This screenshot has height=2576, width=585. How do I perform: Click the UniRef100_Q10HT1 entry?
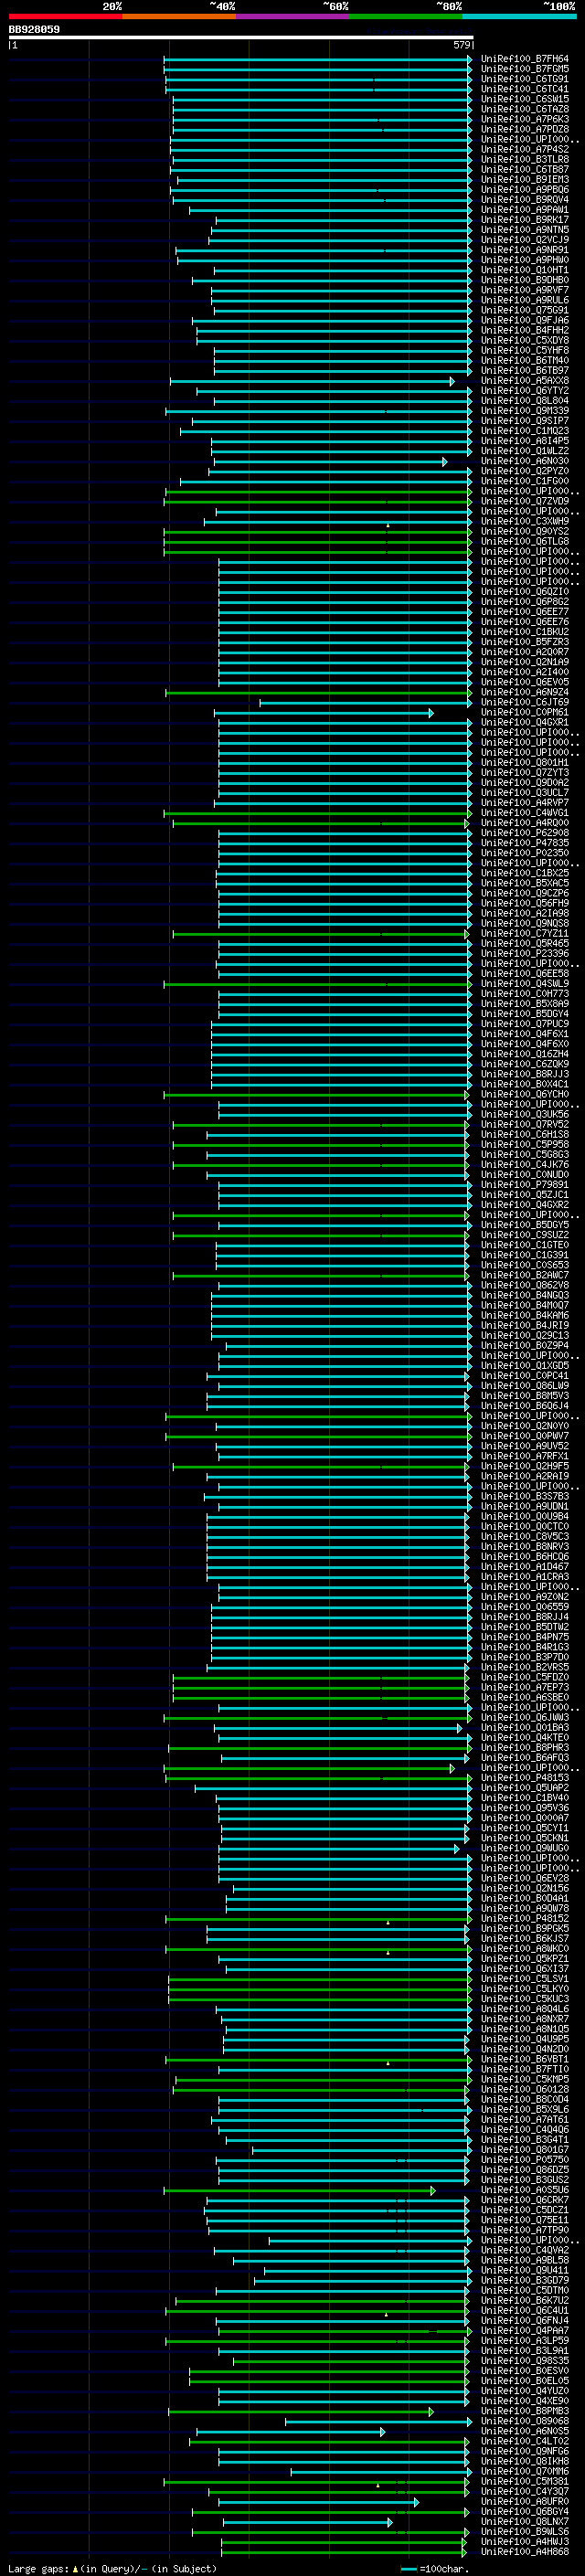click(x=525, y=270)
